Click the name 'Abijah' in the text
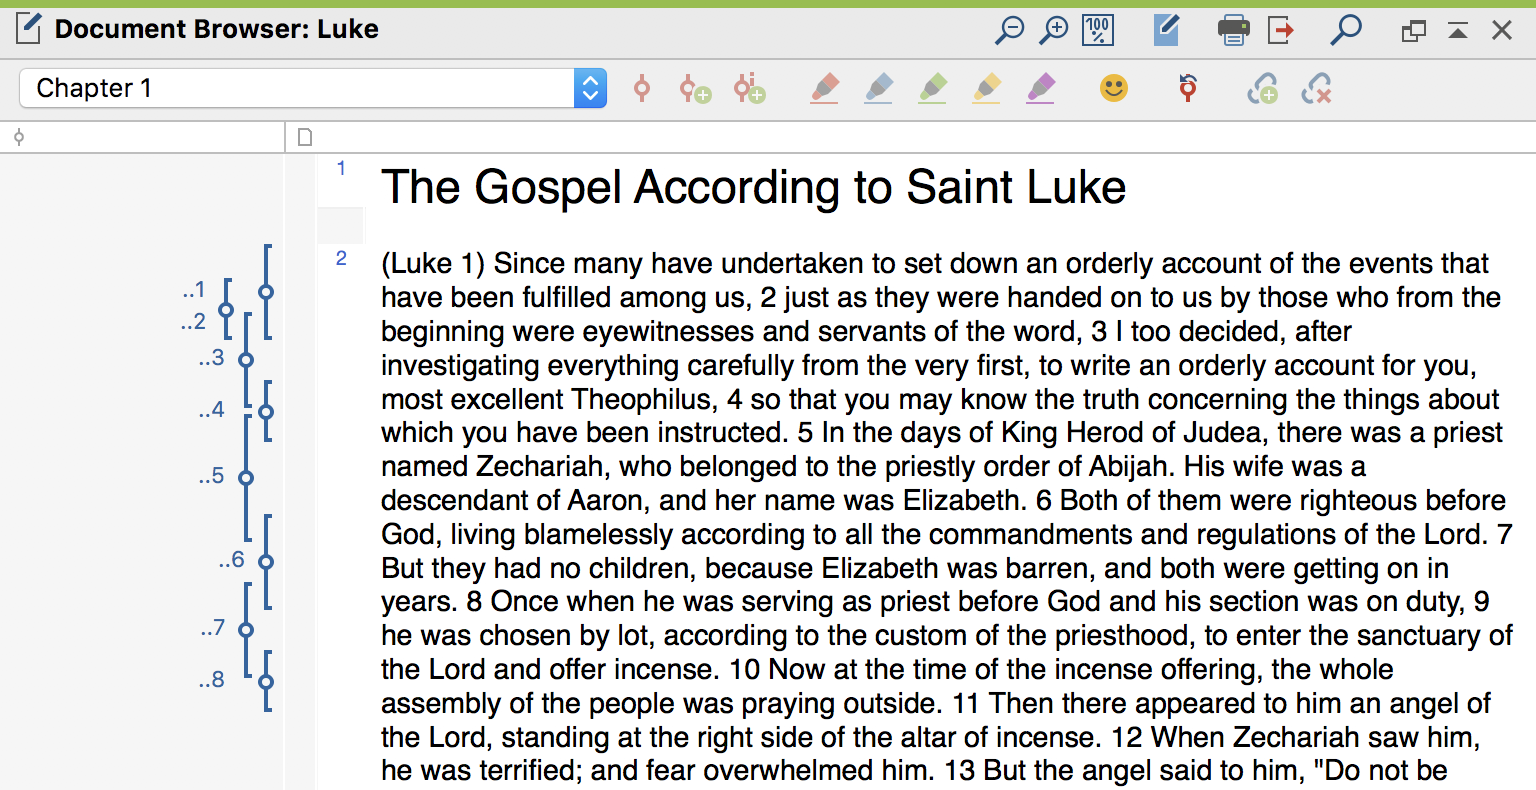This screenshot has height=790, width=1536. click(1133, 467)
